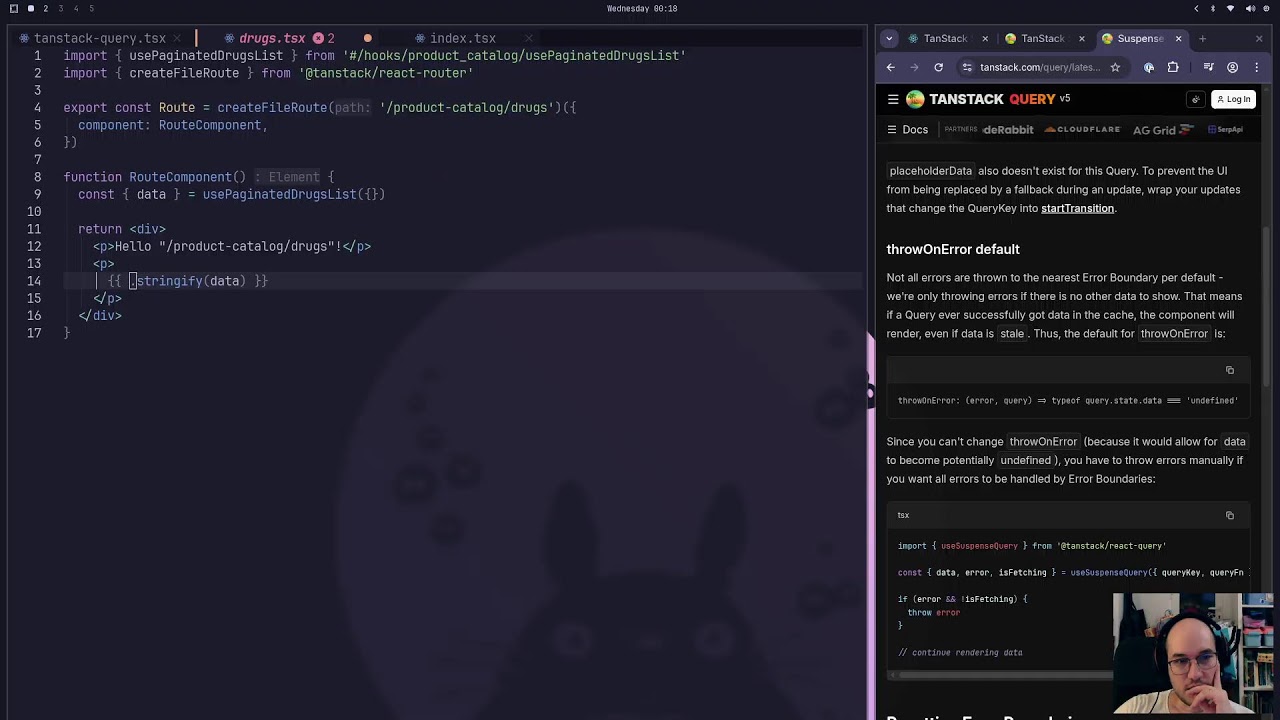Click the window layout icon in top bar
1280x720 pixels.
pos(14,8)
